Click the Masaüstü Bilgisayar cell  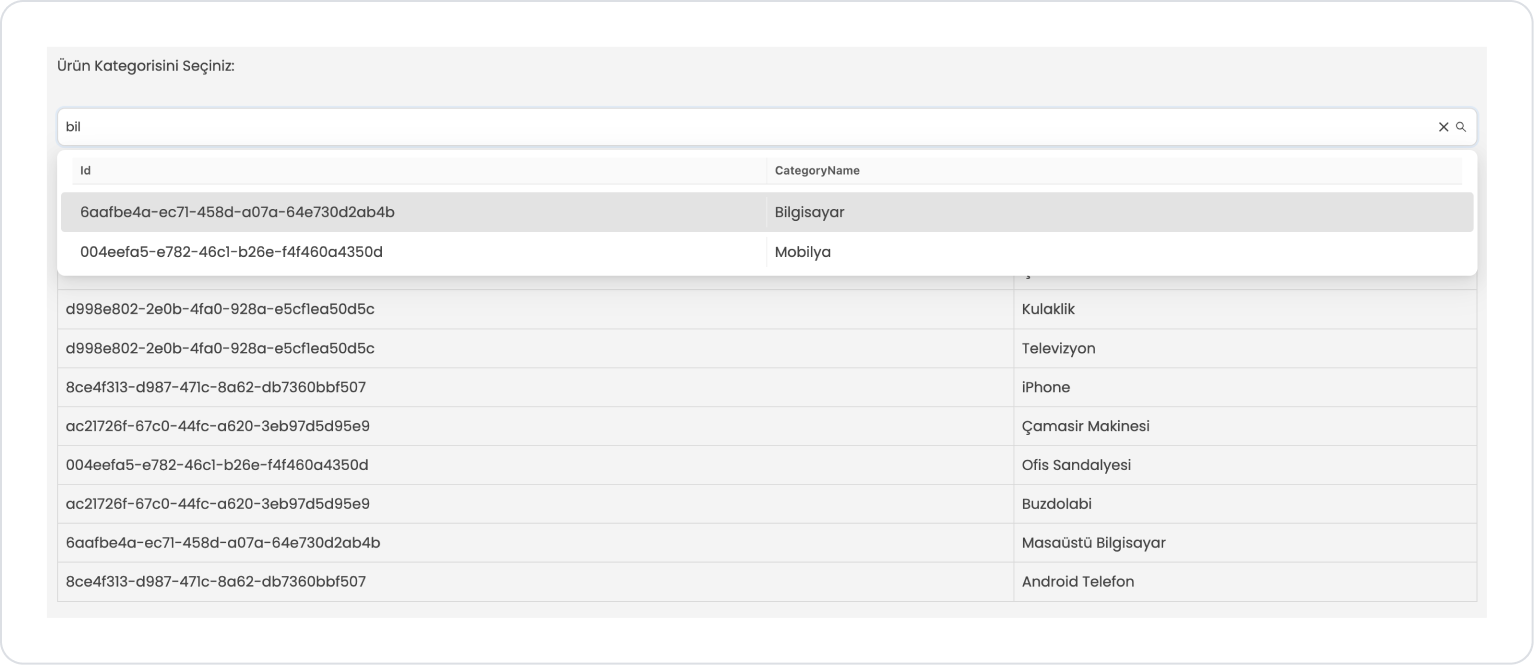tap(1093, 543)
